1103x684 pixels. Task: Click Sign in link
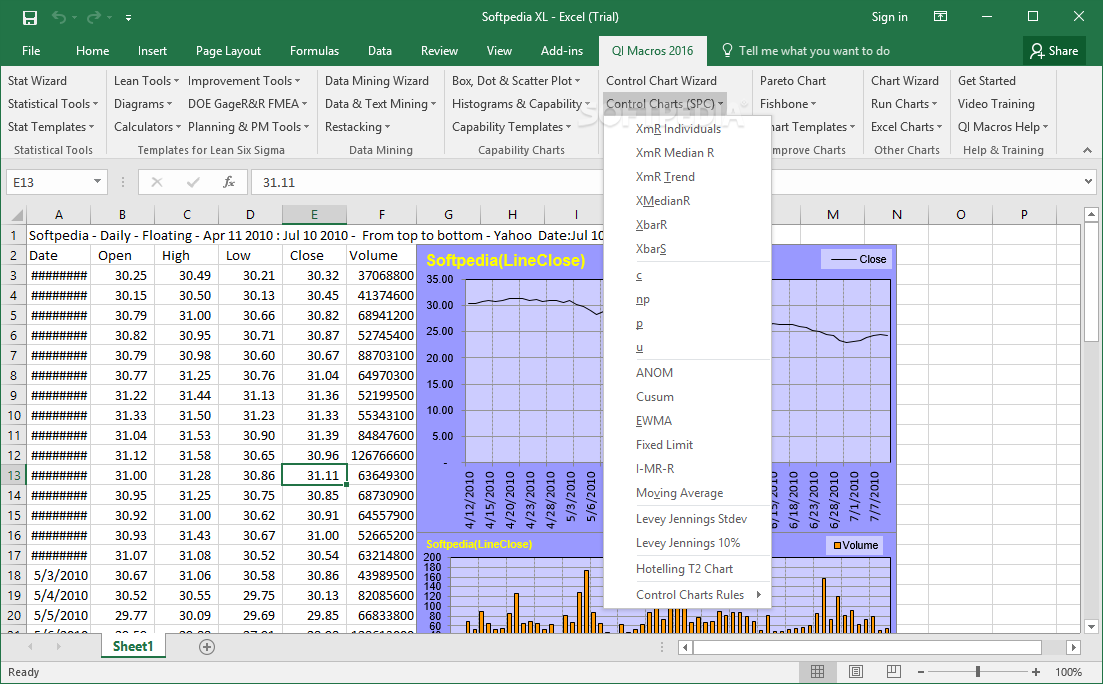(889, 17)
